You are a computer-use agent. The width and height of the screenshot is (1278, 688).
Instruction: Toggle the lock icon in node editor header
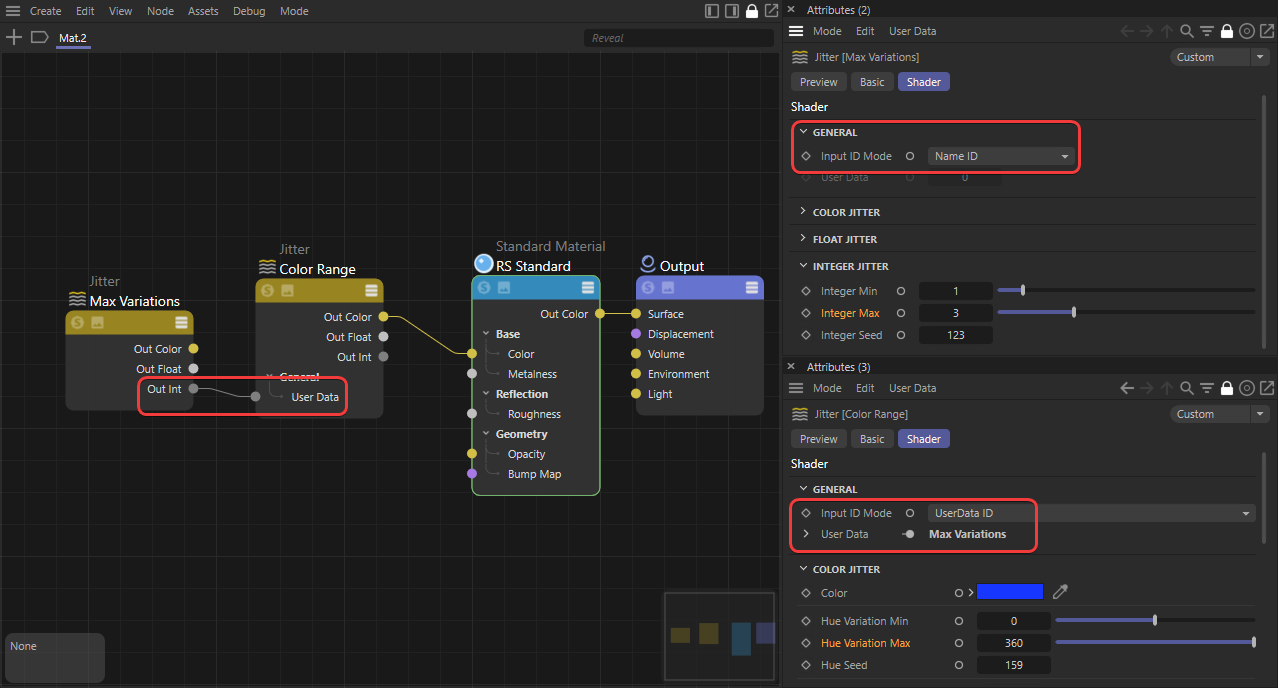(x=752, y=11)
